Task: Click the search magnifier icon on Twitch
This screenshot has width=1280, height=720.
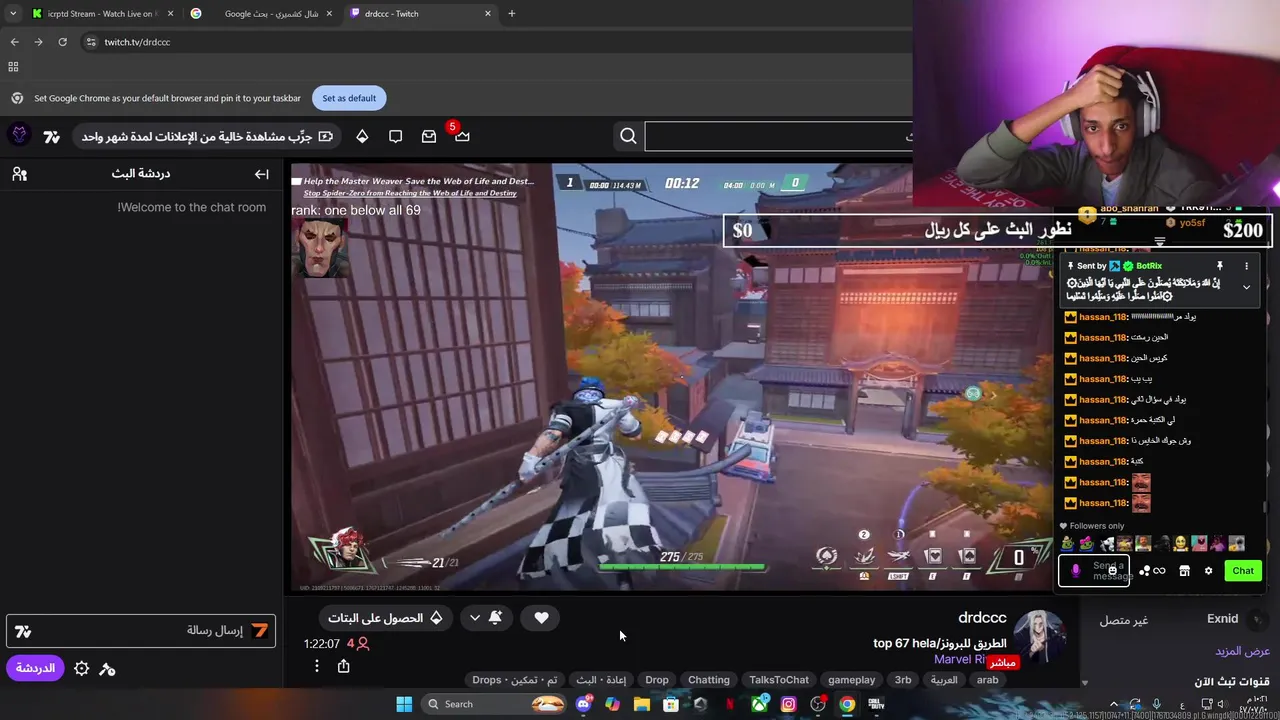Action: (628, 136)
